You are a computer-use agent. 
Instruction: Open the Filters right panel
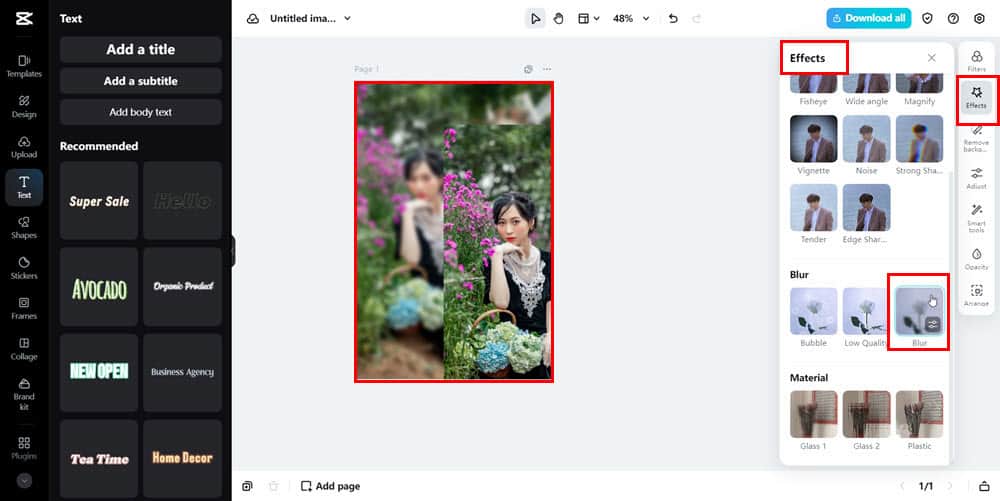tap(976, 61)
